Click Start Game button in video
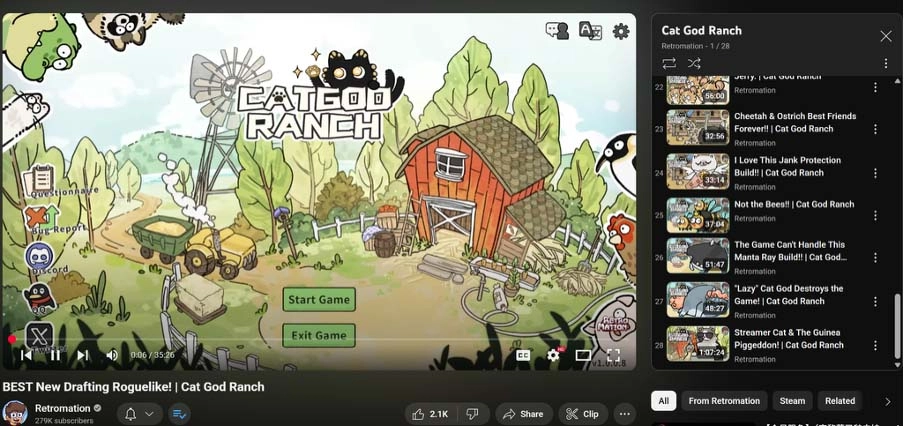The image size is (904, 426). [x=319, y=300]
